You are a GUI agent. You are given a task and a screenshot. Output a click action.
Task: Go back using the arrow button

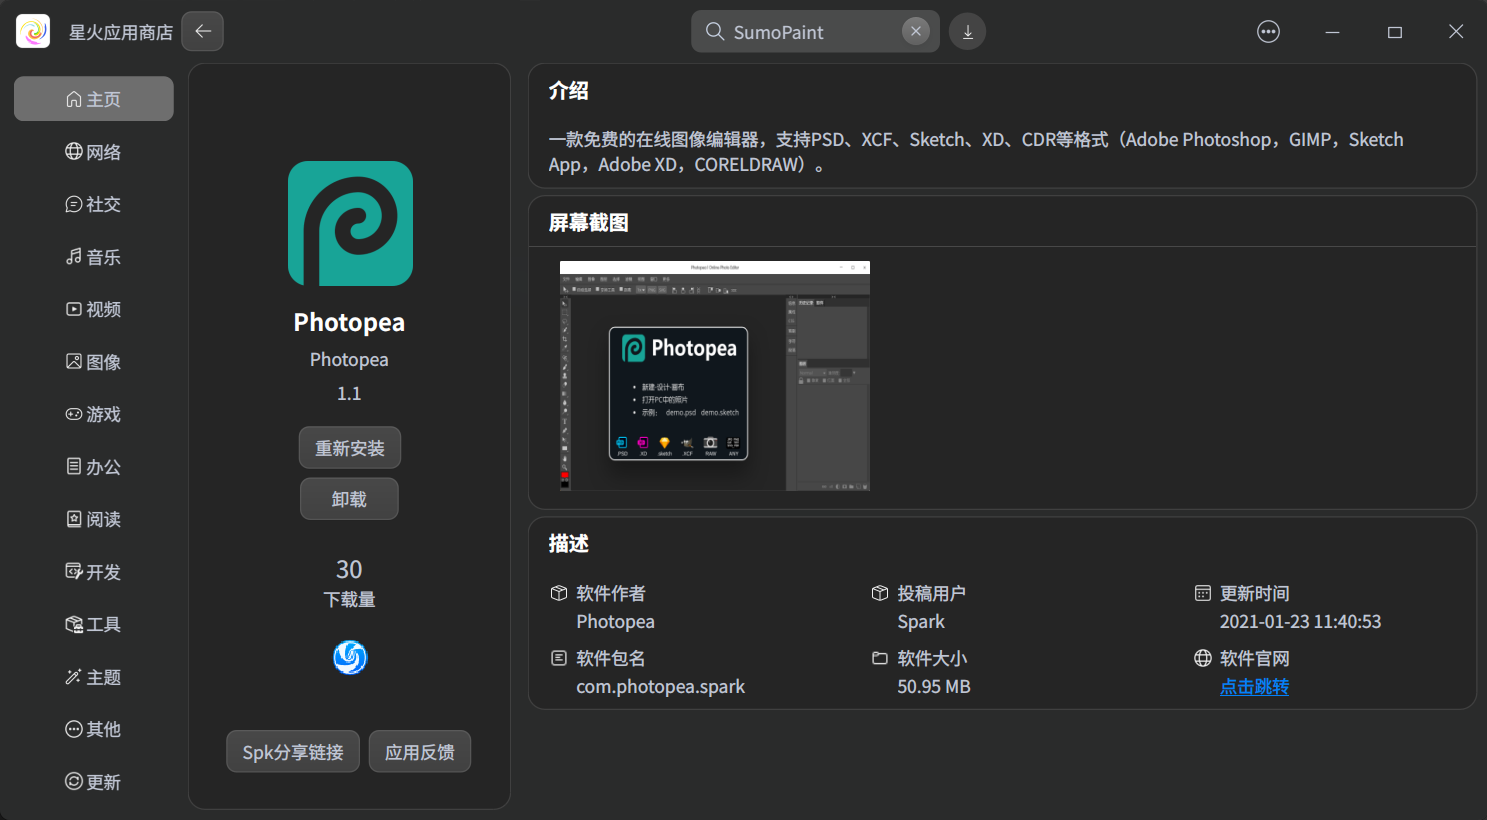pos(203,31)
